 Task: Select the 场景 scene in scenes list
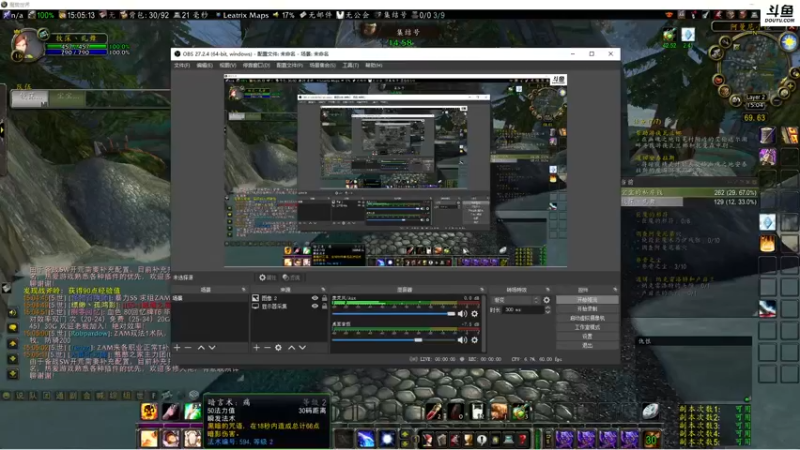coord(210,298)
